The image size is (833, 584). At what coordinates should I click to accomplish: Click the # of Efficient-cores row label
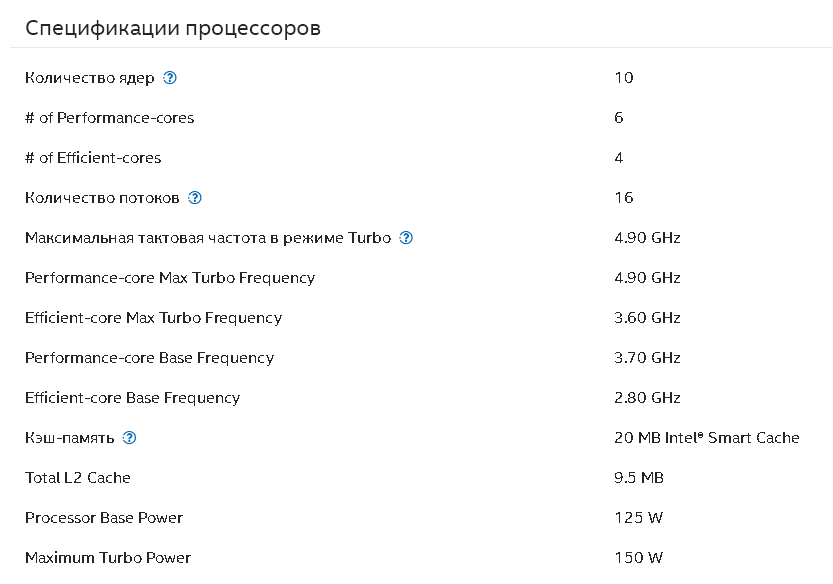tap(93, 158)
